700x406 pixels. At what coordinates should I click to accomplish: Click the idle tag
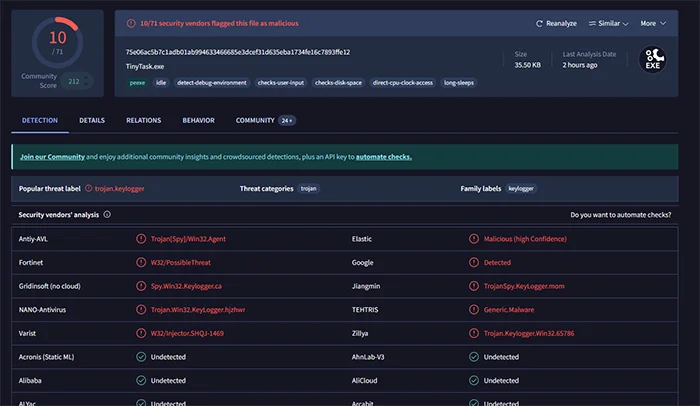pos(161,83)
